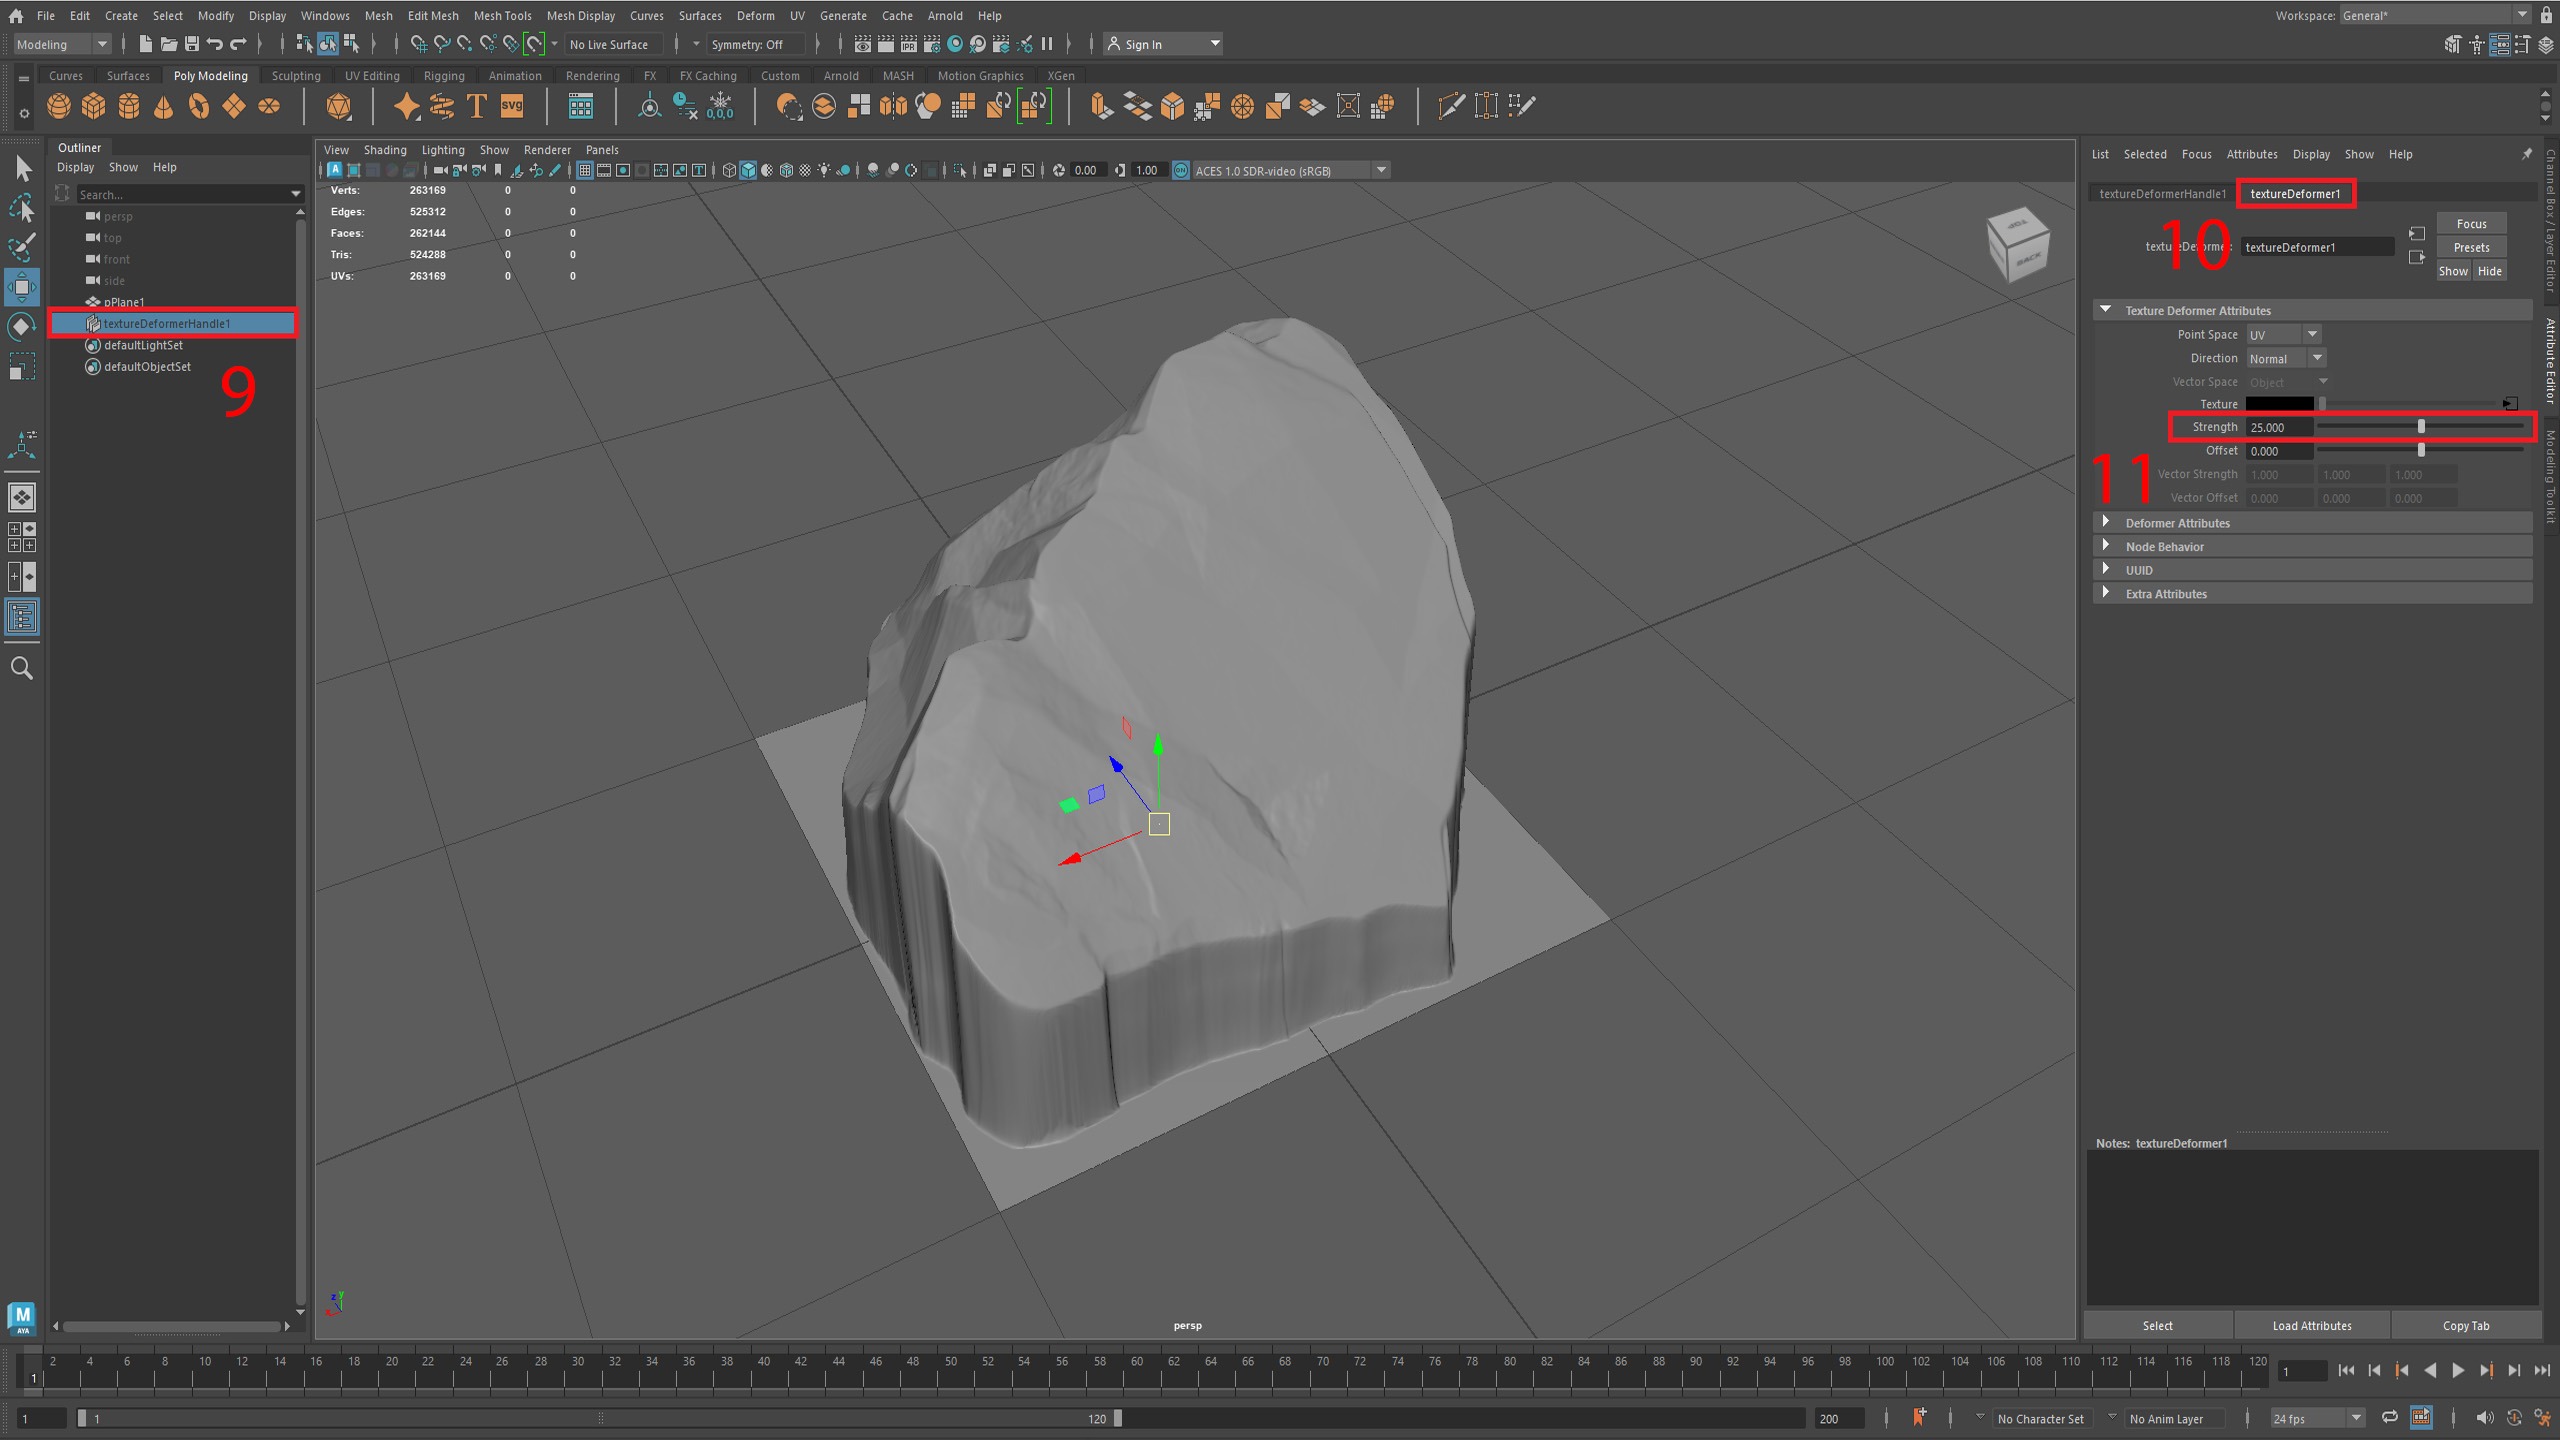Click the Multi-Cut tool shelf icon
The height and width of the screenshot is (1440, 2560).
[x=1451, y=106]
